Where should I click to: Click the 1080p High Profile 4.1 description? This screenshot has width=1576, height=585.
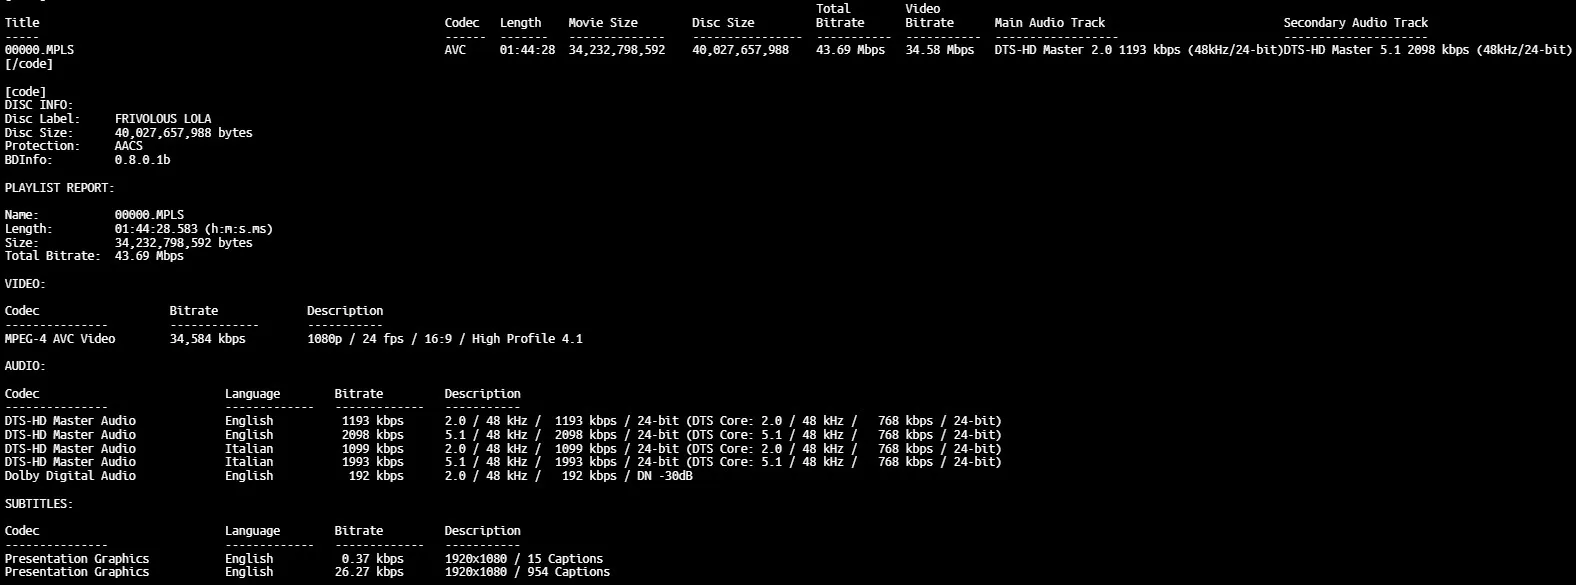click(444, 339)
